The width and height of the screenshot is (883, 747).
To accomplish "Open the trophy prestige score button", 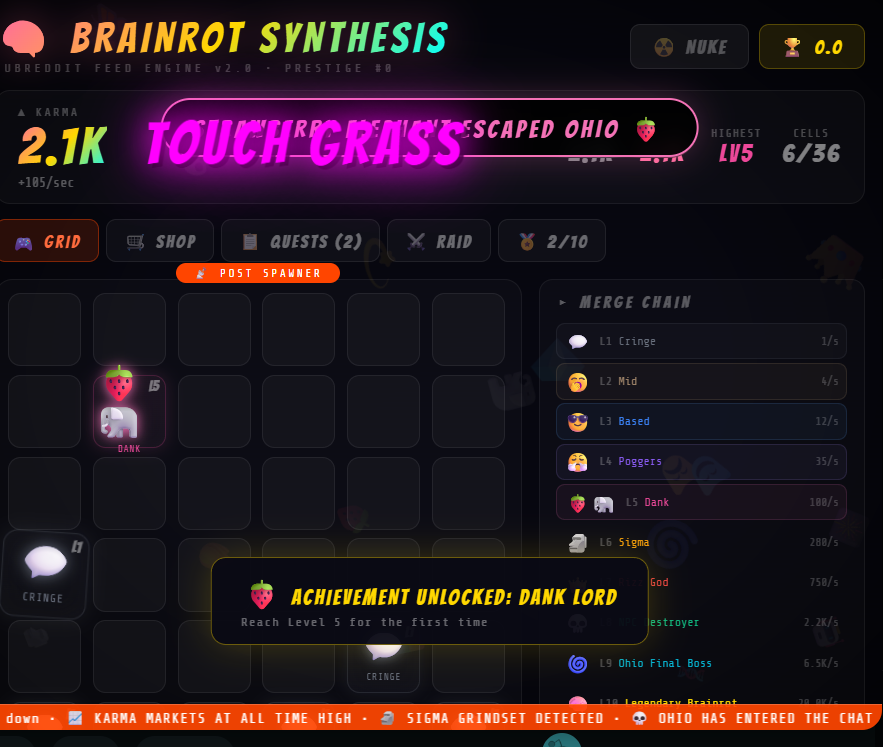I will (811, 47).
